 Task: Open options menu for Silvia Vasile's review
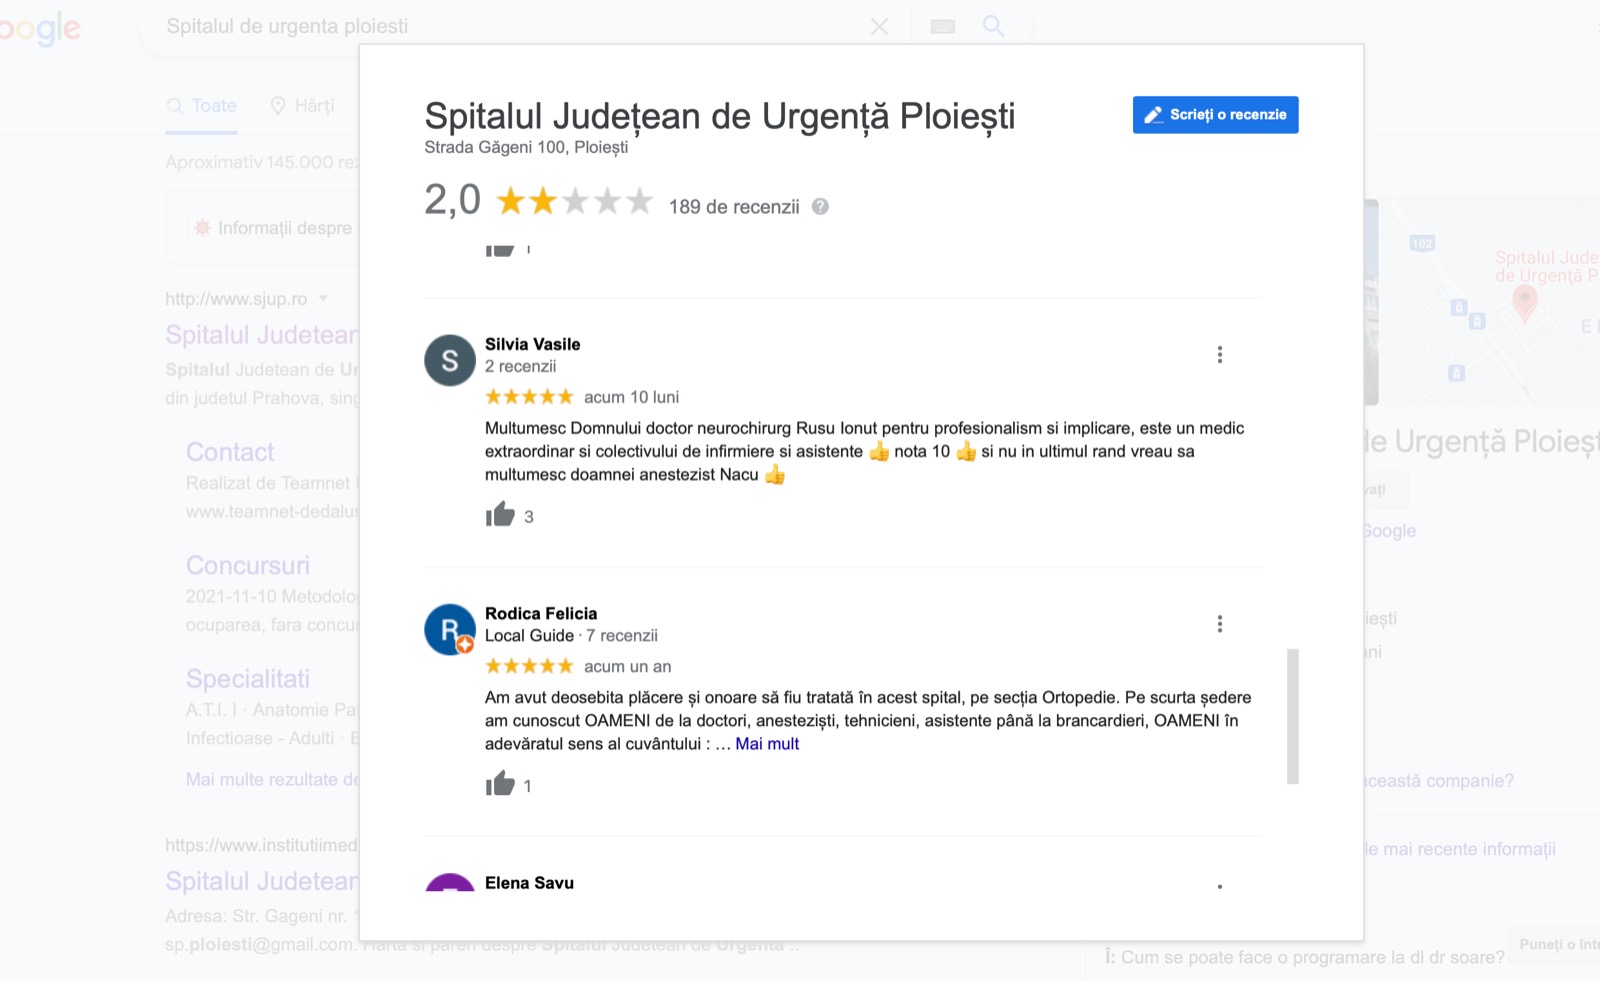point(1219,355)
